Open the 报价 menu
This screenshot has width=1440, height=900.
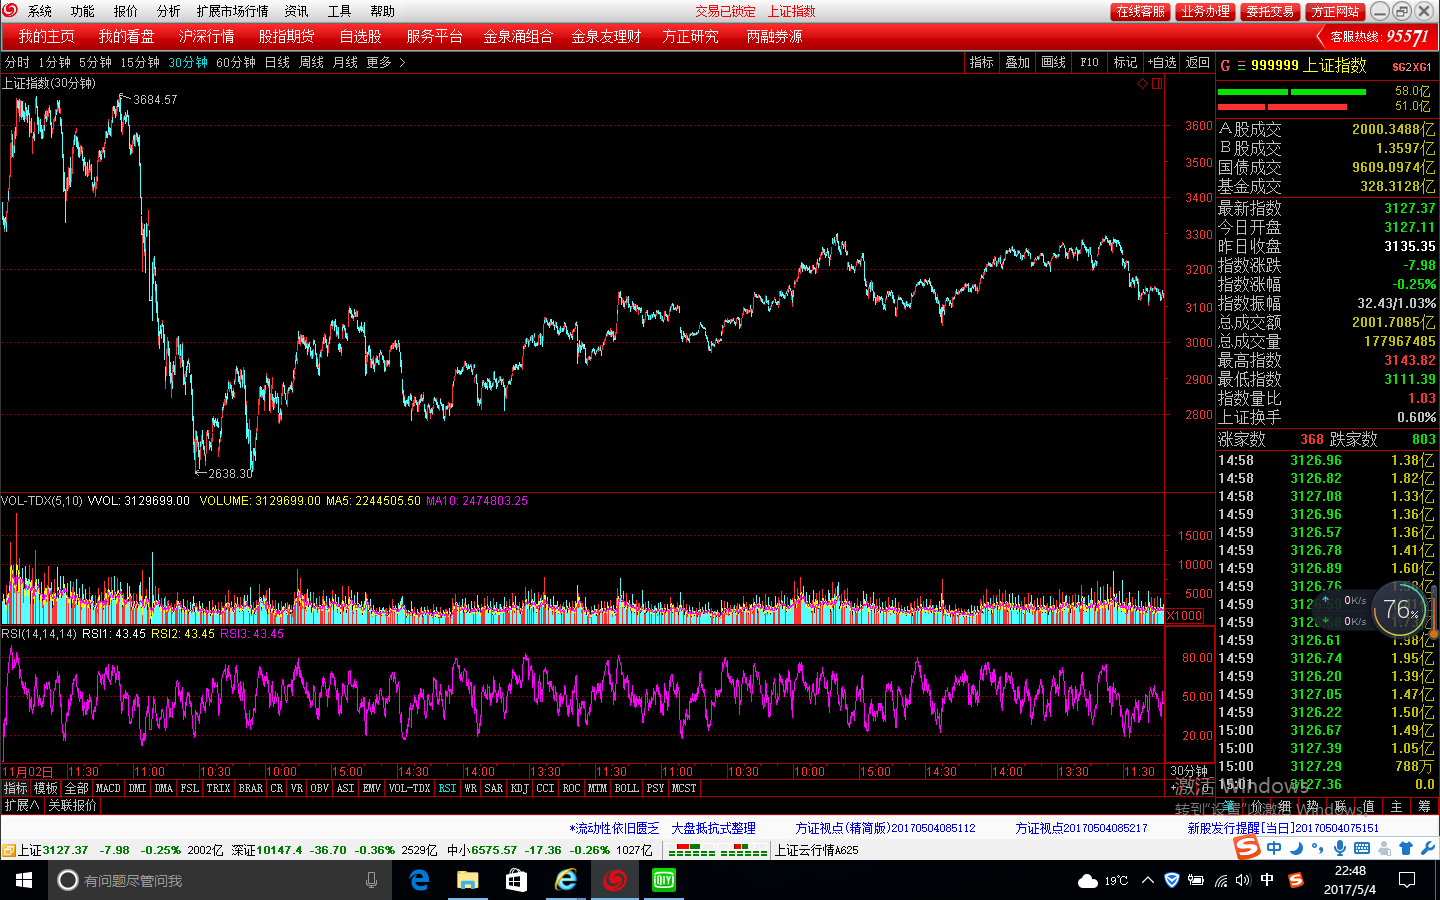click(125, 11)
